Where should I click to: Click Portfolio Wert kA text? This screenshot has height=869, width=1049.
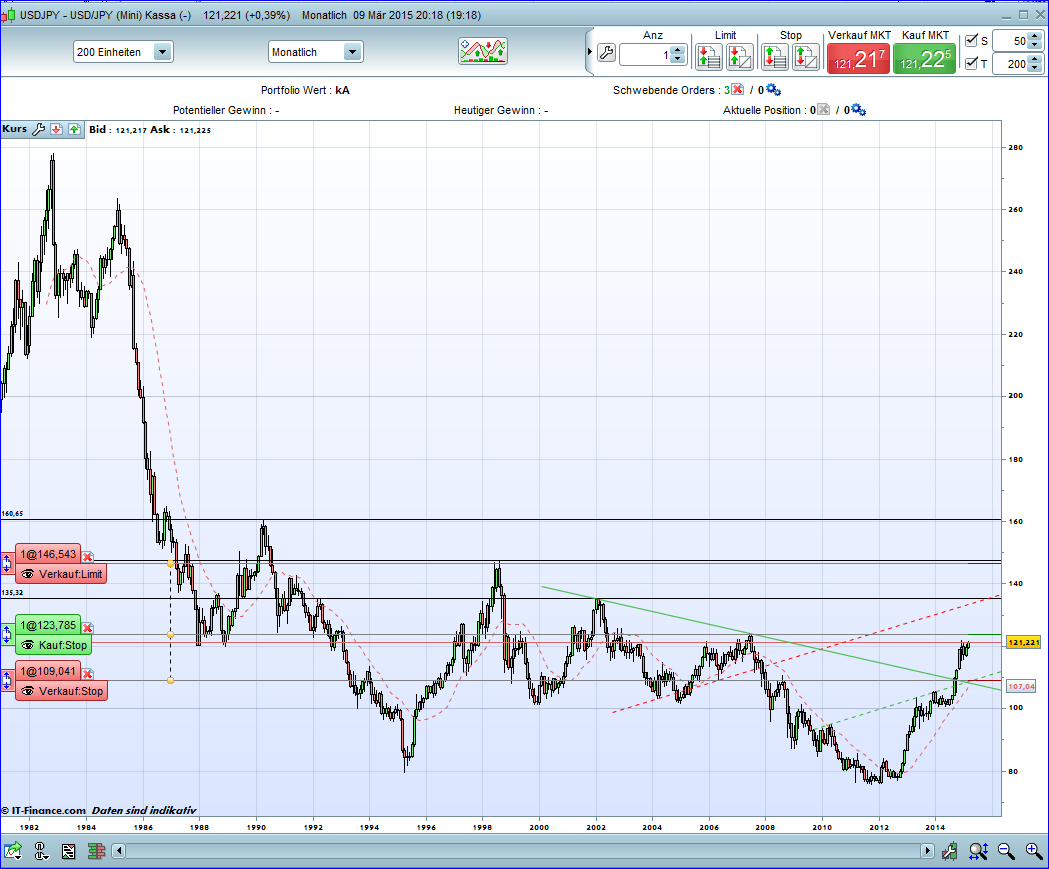(305, 90)
